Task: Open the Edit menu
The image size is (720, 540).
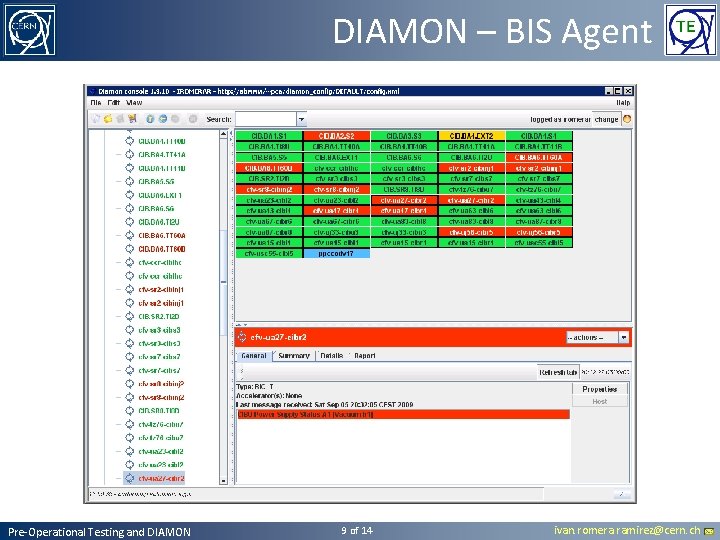Action: pyautogui.click(x=113, y=102)
